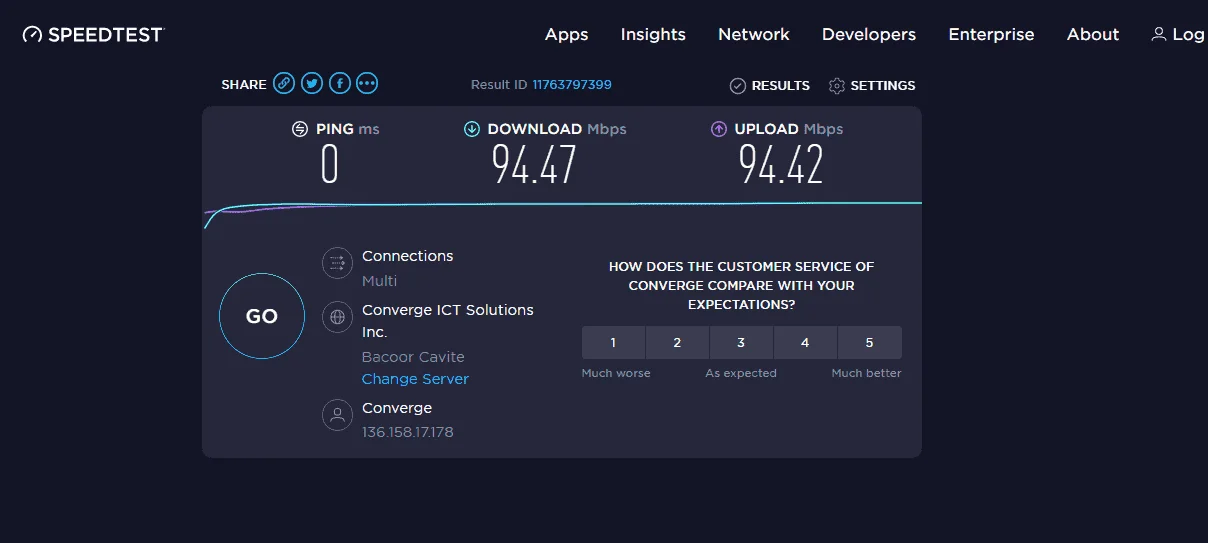The image size is (1208, 543).
Task: Click the download arrow icon
Action: tap(472, 129)
